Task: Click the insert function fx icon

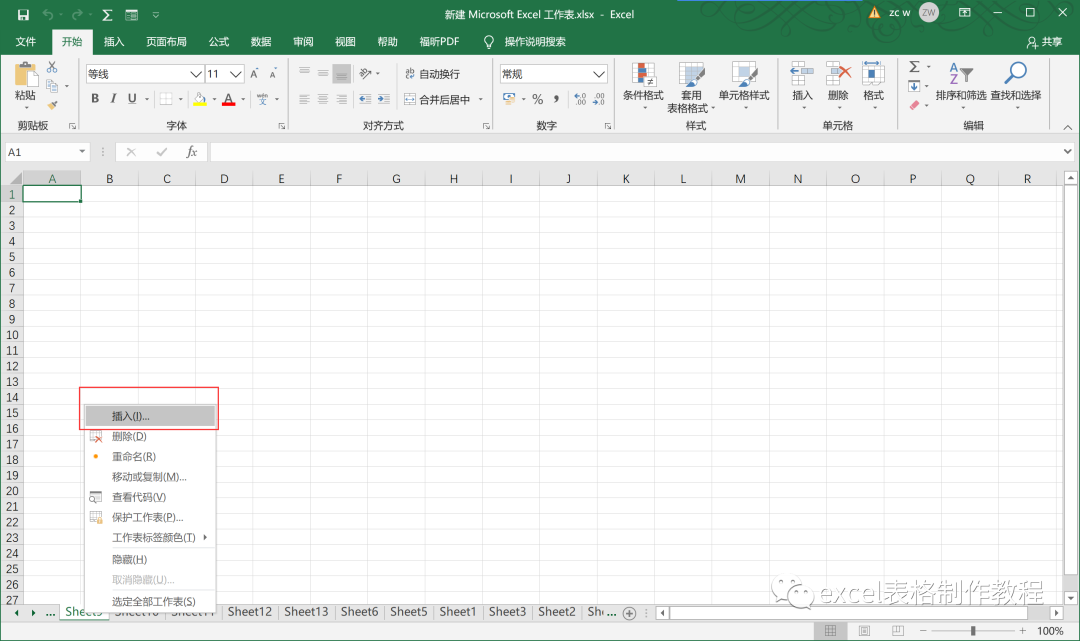Action: (191, 151)
